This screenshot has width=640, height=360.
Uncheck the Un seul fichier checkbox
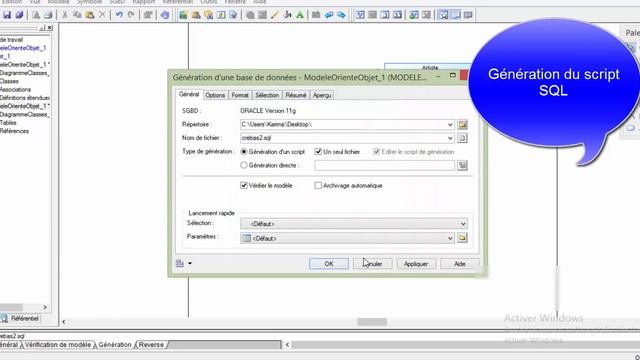318,151
